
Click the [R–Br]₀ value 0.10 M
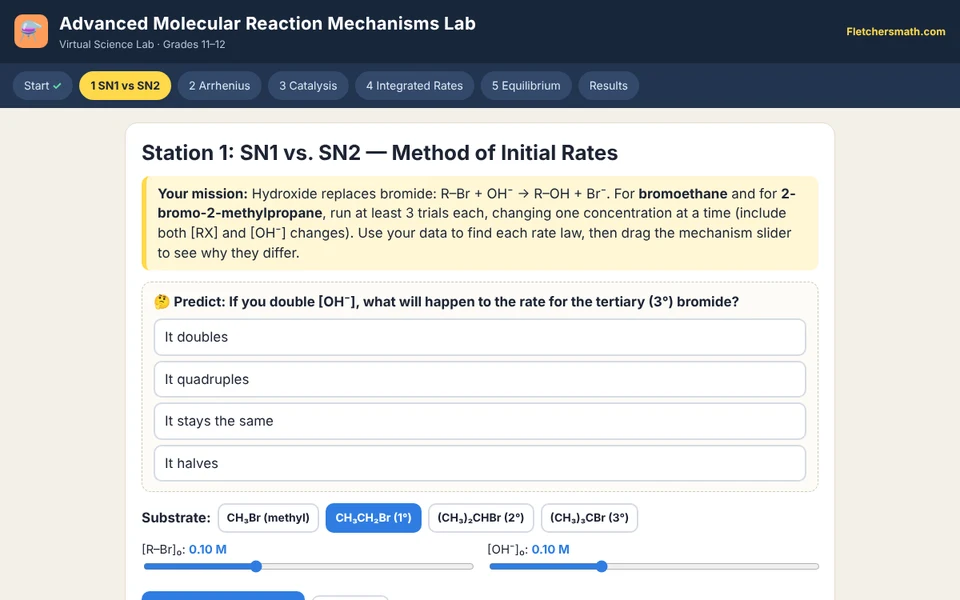click(208, 550)
